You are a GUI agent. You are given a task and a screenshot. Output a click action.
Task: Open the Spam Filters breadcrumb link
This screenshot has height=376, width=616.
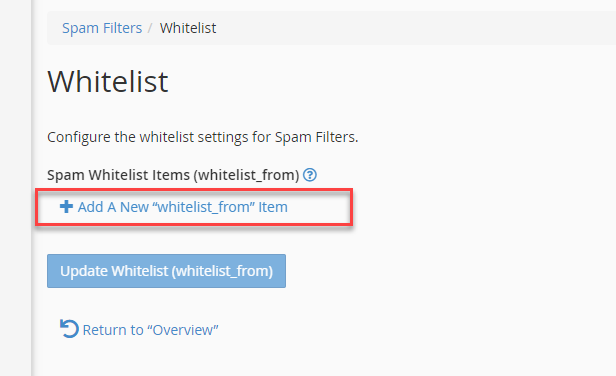[102, 28]
